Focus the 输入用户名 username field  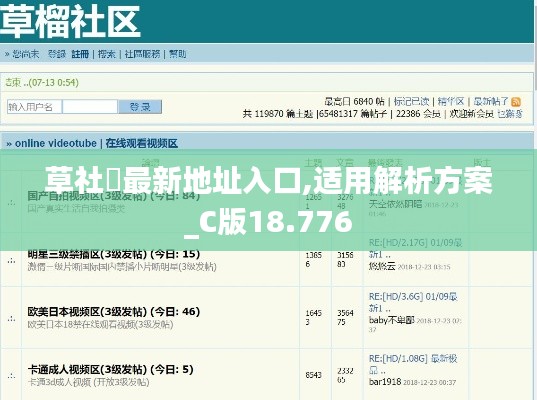click(34, 107)
